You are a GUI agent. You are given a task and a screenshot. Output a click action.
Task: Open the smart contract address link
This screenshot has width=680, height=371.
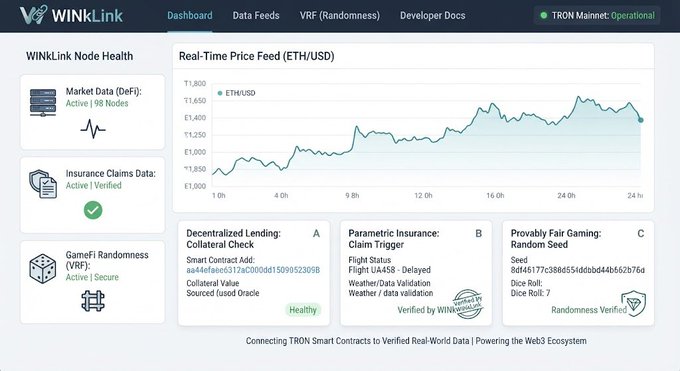point(253,270)
